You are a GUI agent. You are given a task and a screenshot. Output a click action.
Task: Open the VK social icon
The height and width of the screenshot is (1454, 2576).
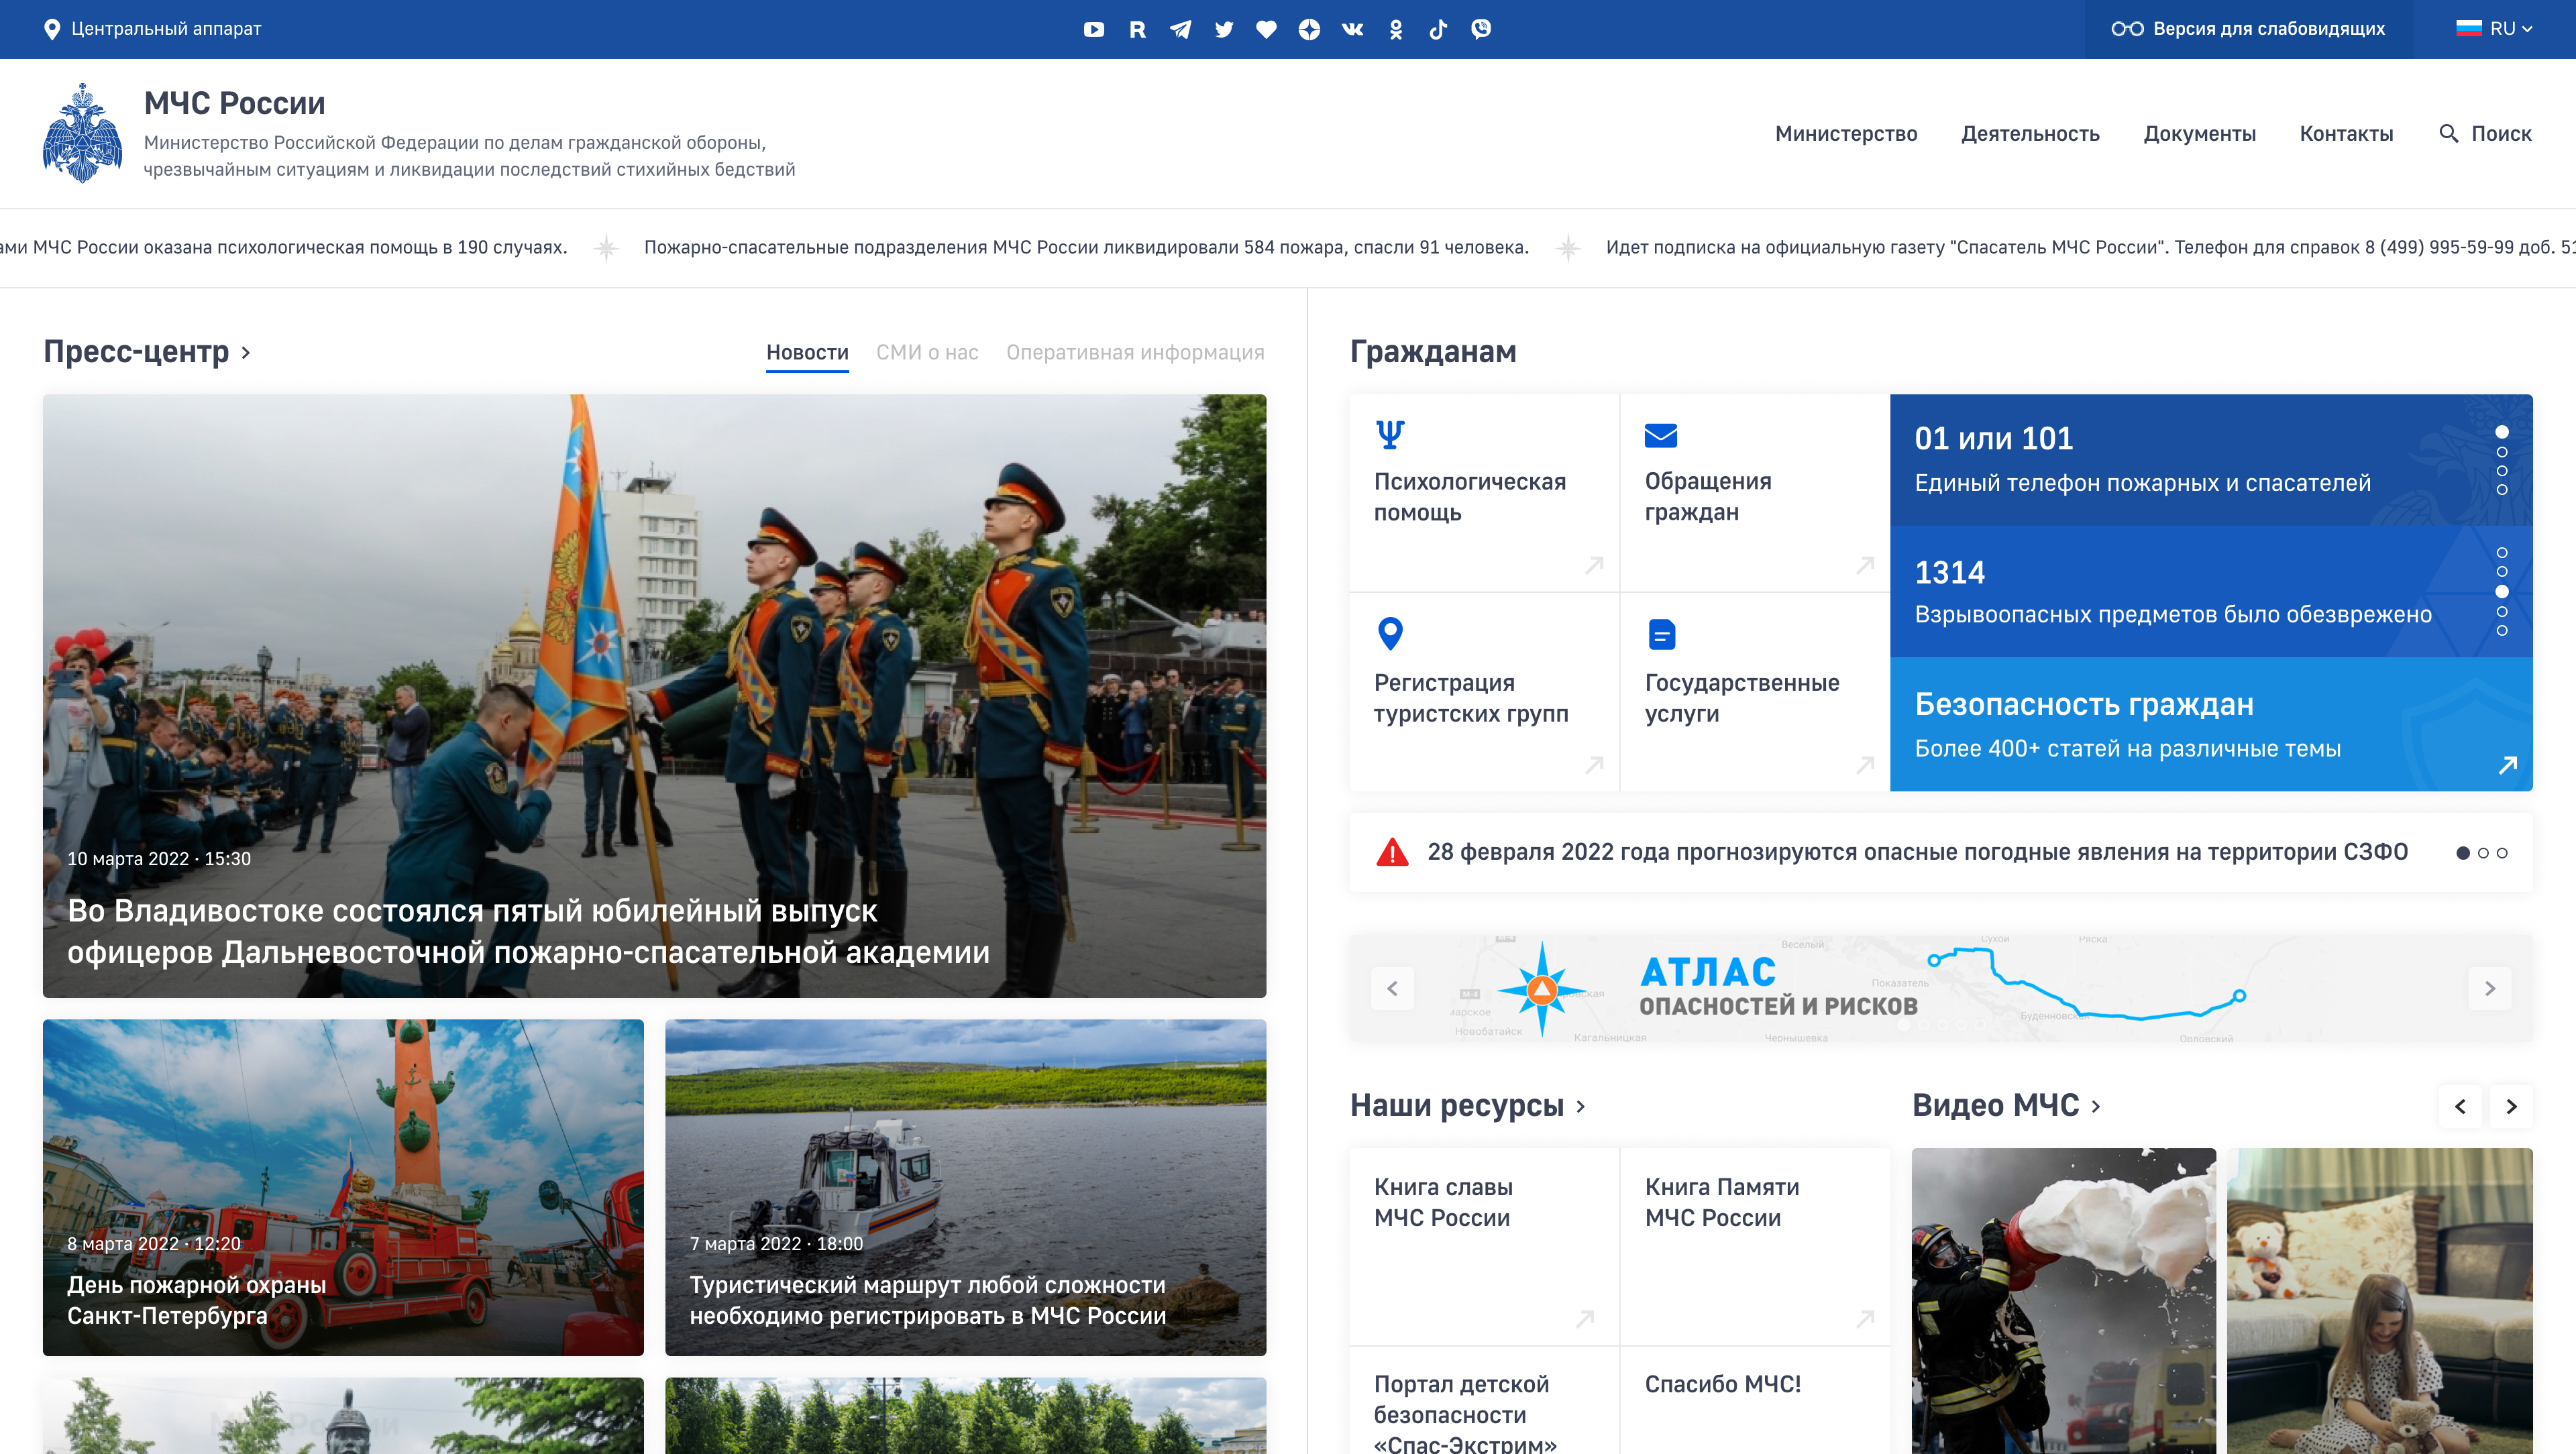click(1352, 29)
